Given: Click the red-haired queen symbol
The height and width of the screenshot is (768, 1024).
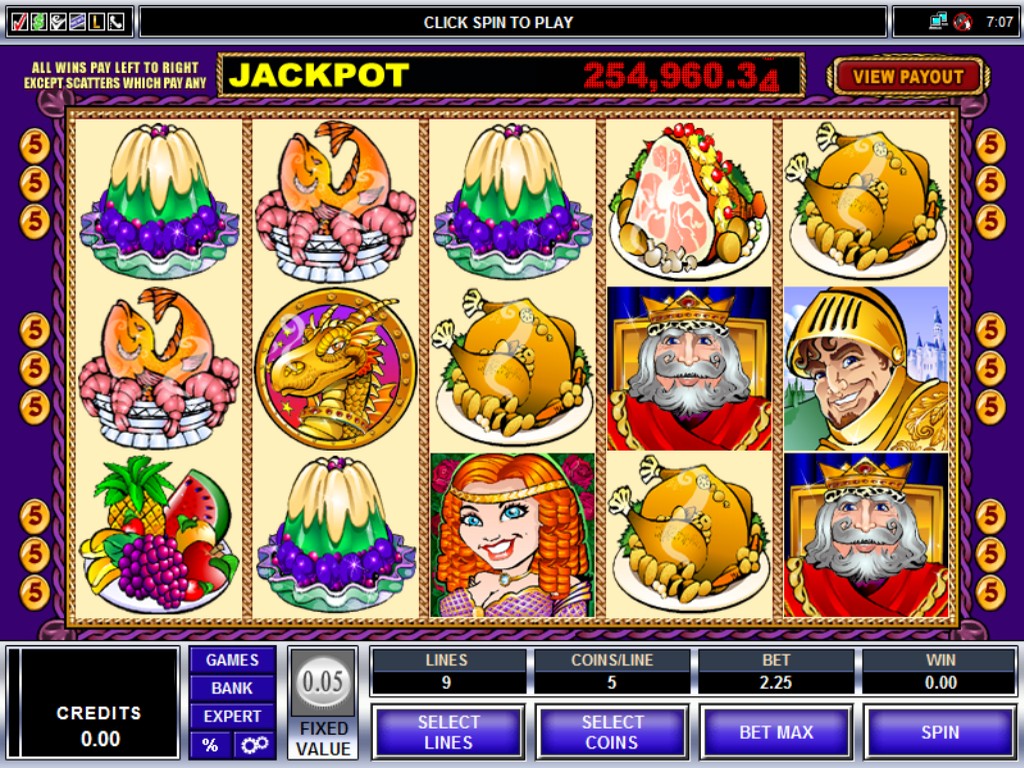Looking at the screenshot, I should point(513,535).
